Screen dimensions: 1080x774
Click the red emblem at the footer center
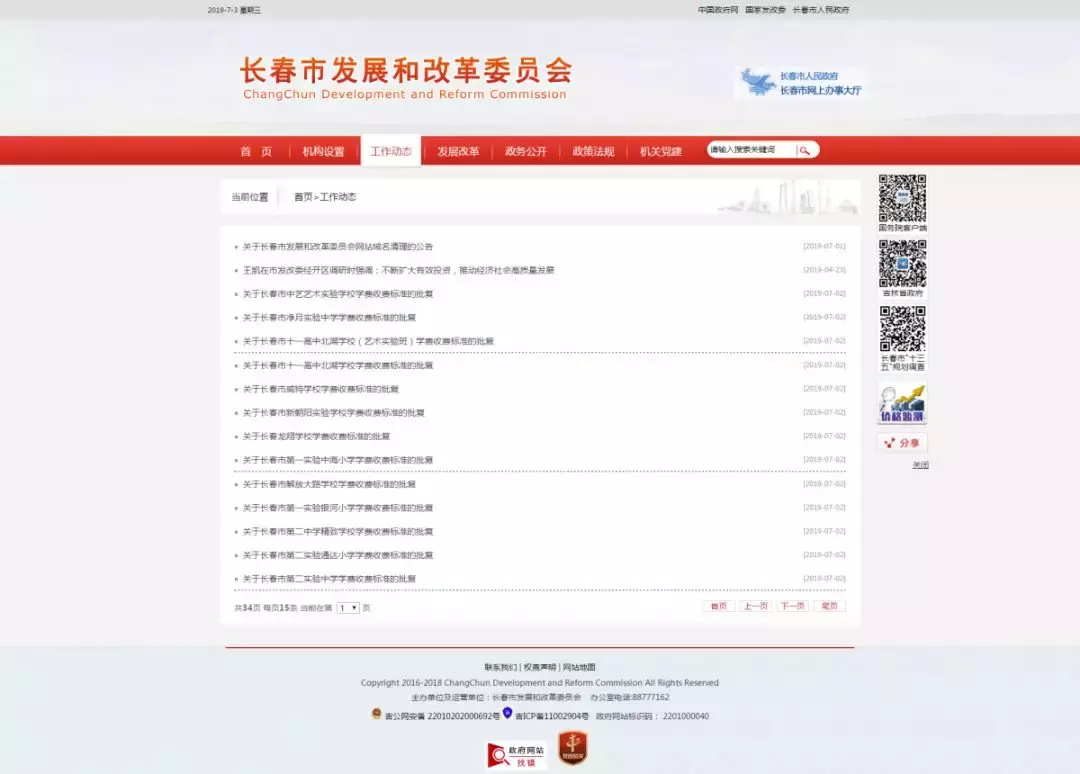click(572, 749)
